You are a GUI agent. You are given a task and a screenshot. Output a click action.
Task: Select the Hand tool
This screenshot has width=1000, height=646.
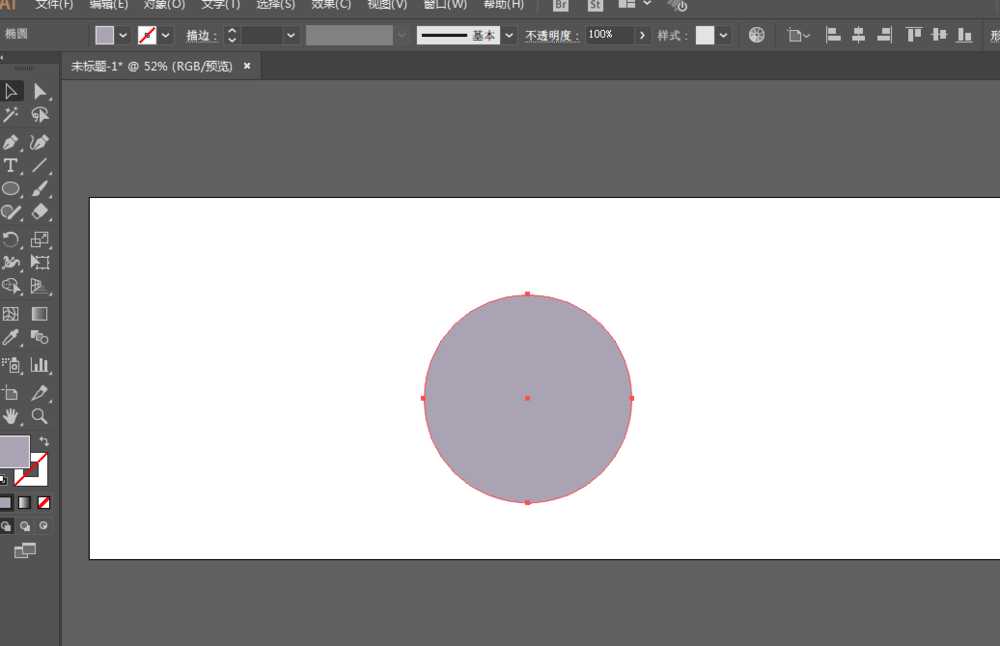coord(11,416)
